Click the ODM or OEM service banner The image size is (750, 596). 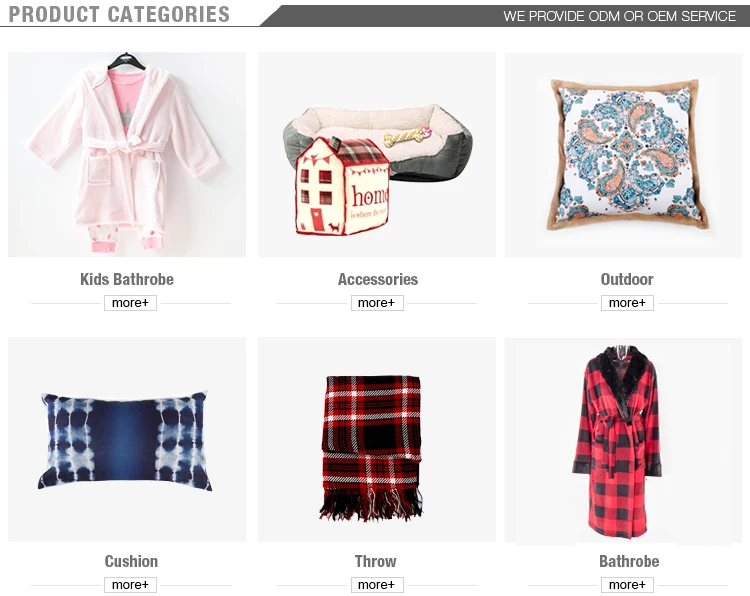[x=619, y=16]
